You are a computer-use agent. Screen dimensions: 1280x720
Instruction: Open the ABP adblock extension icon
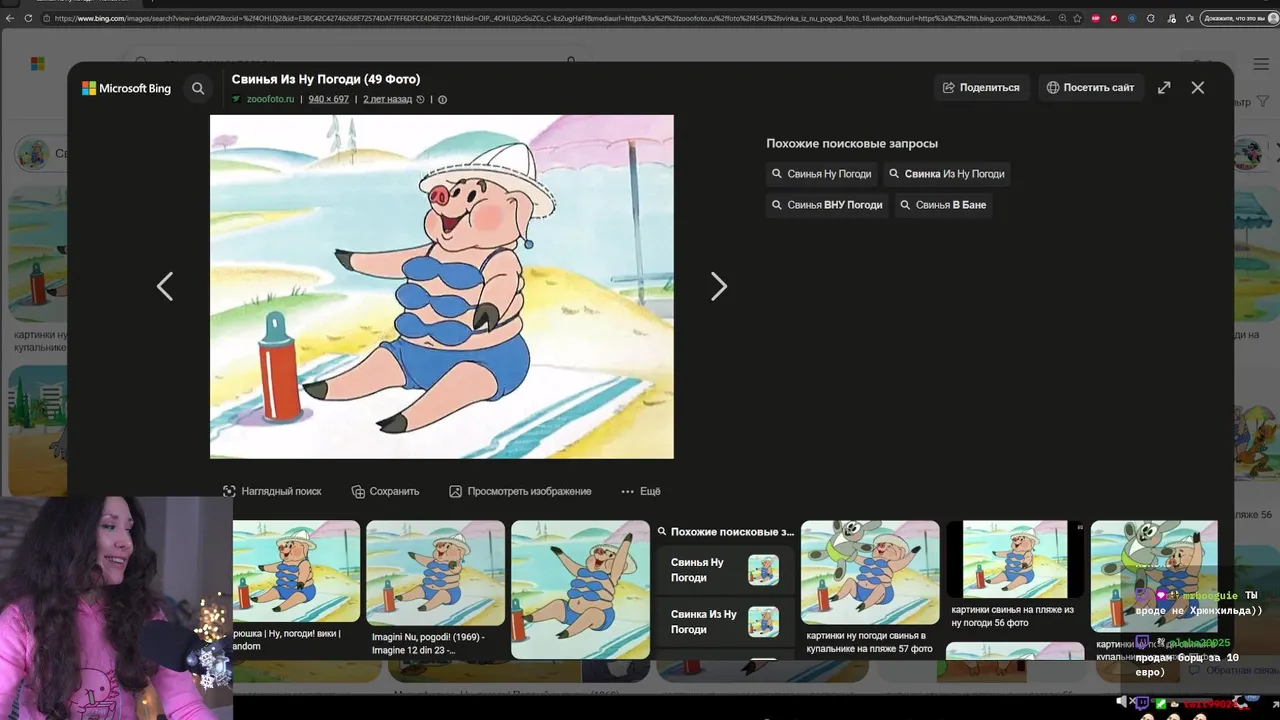(x=1096, y=18)
